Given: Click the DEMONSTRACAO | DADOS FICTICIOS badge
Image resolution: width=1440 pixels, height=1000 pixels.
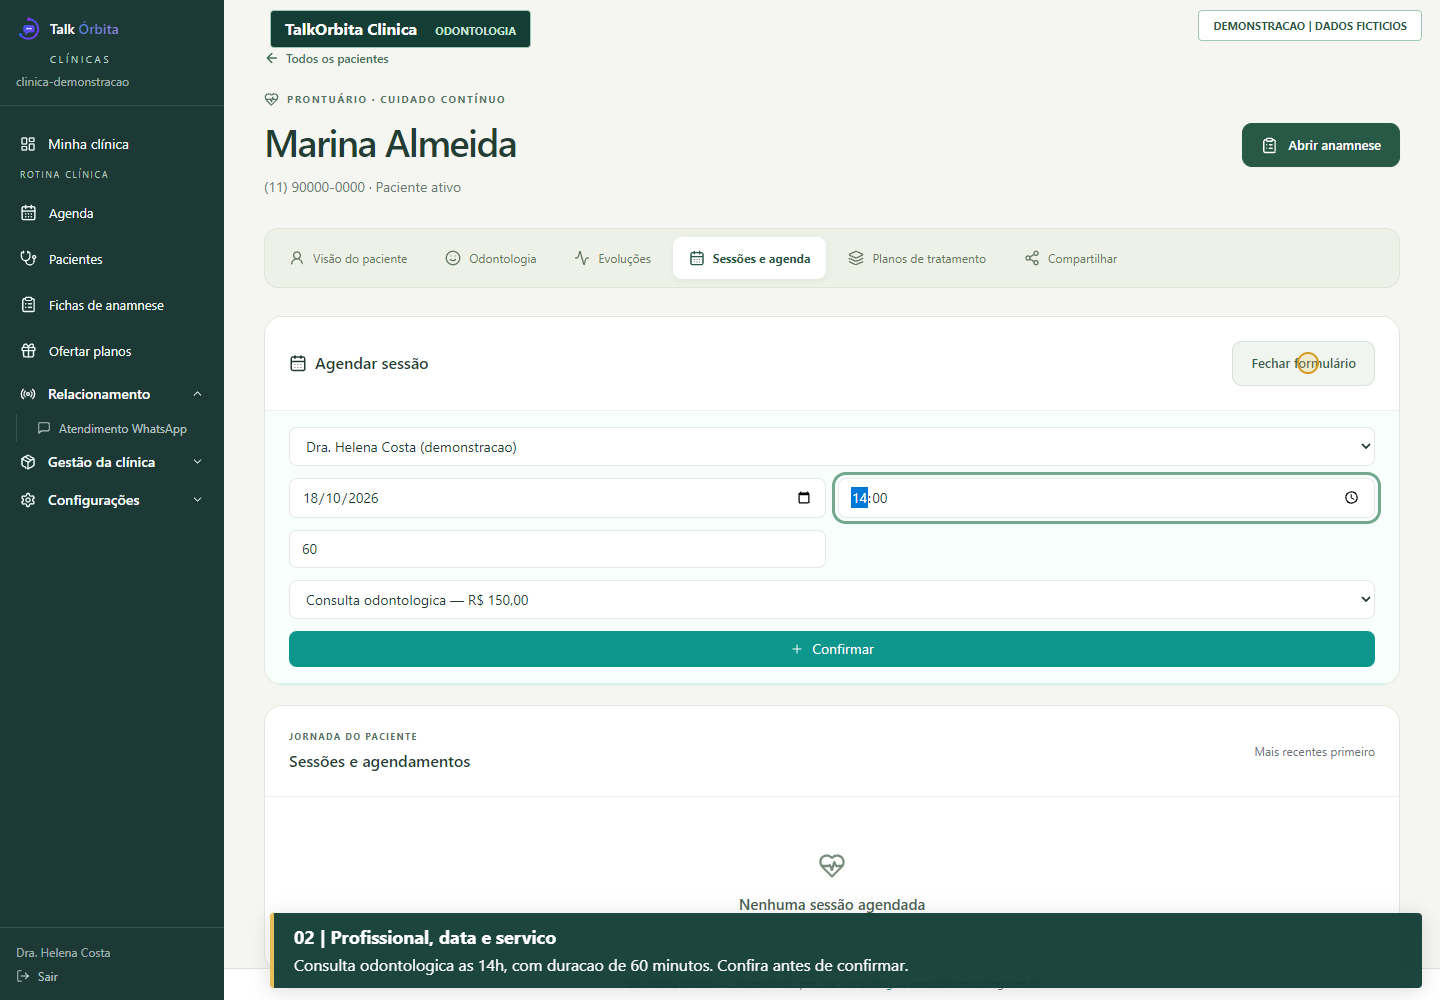Looking at the screenshot, I should tap(1310, 26).
